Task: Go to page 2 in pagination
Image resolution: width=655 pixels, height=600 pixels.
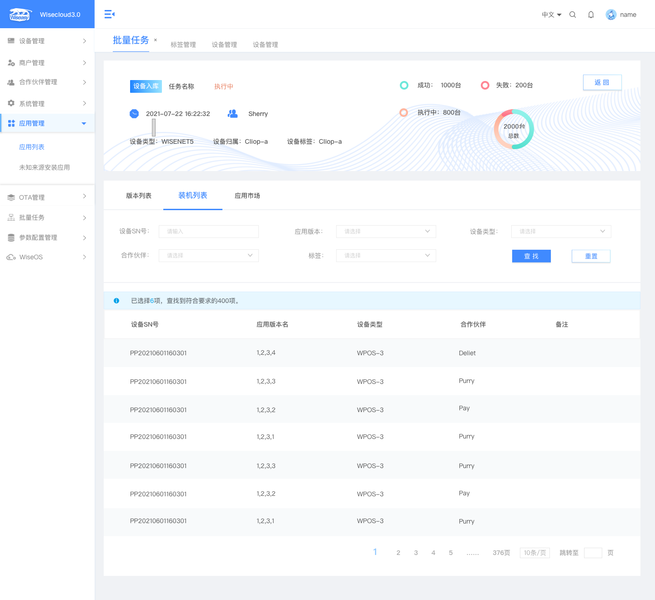Action: pyautogui.click(x=398, y=553)
